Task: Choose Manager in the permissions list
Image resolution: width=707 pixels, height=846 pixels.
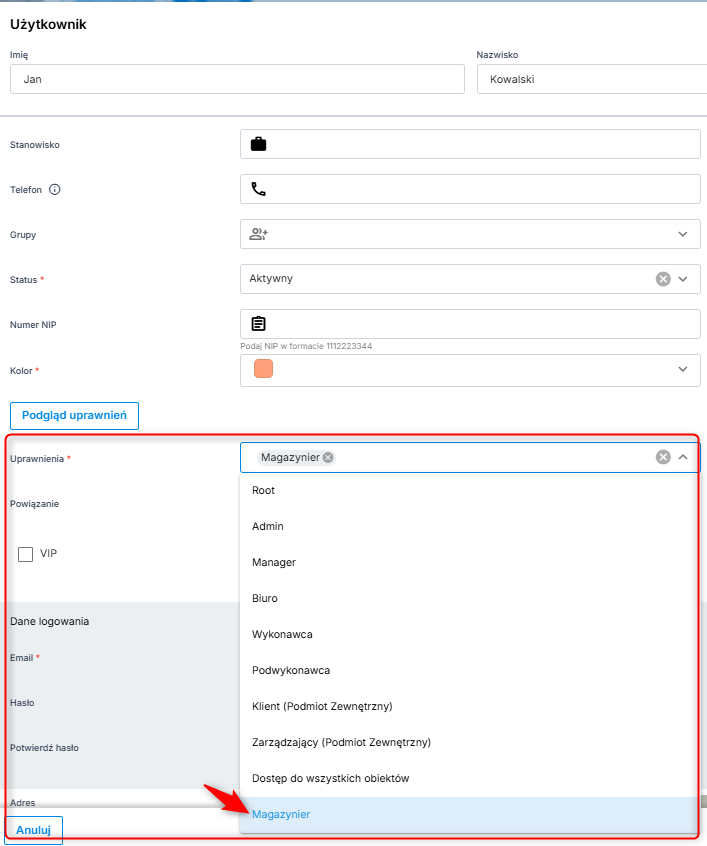Action: point(274,562)
